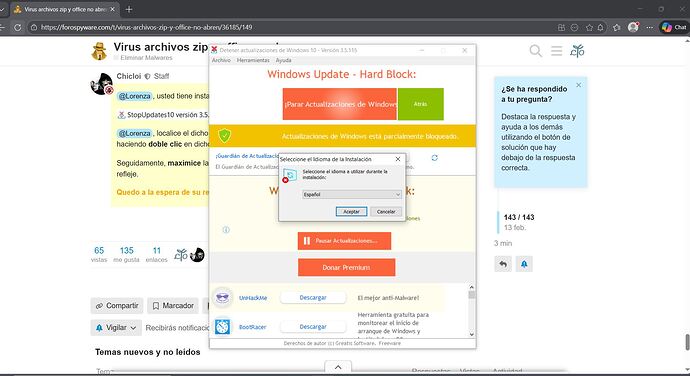Click the Donar Premium button
Image resolution: width=690 pixels, height=376 pixels.
346,267
